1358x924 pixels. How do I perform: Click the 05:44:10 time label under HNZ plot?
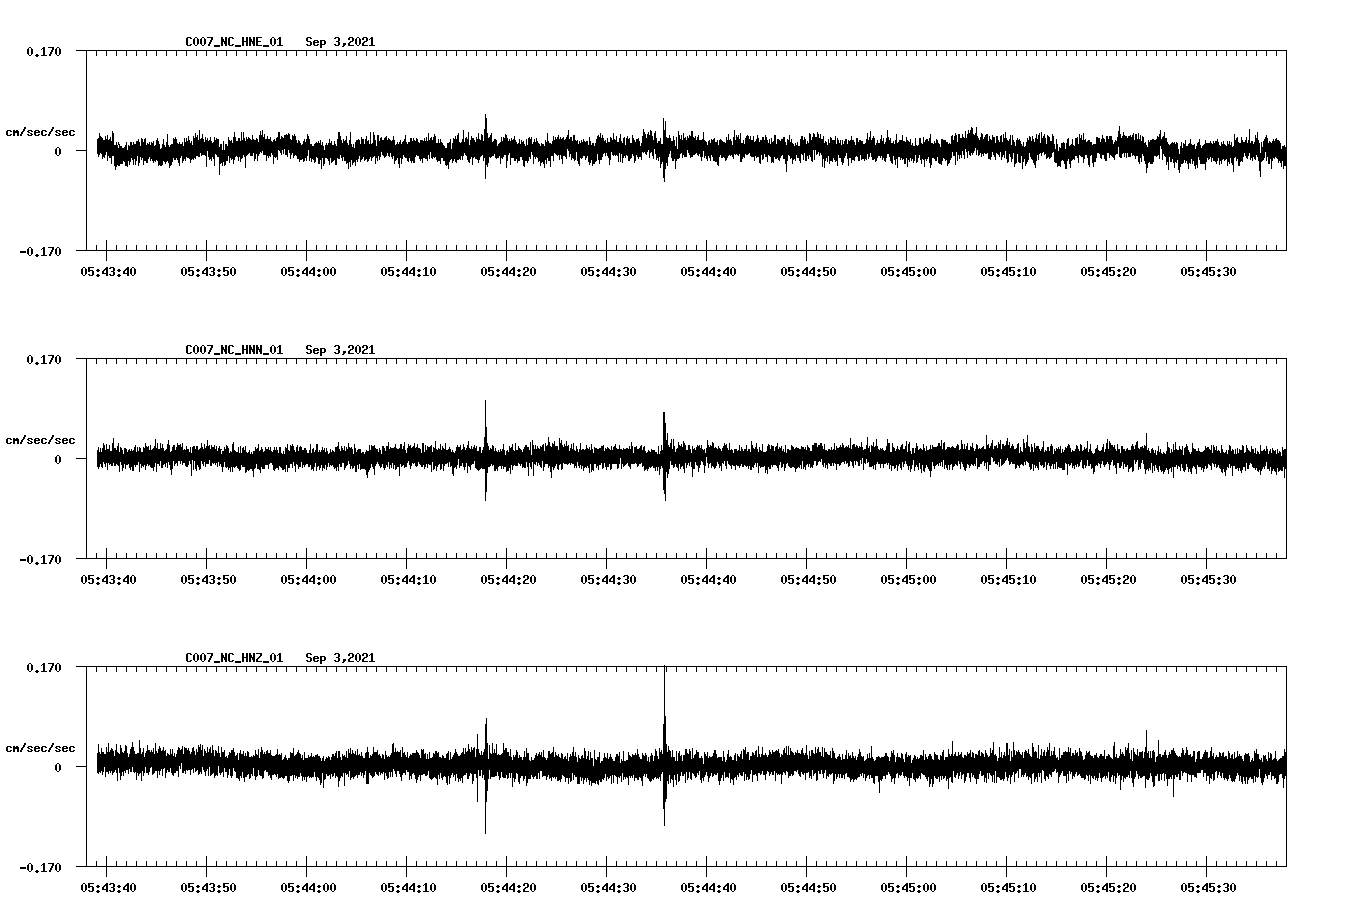tap(408, 887)
